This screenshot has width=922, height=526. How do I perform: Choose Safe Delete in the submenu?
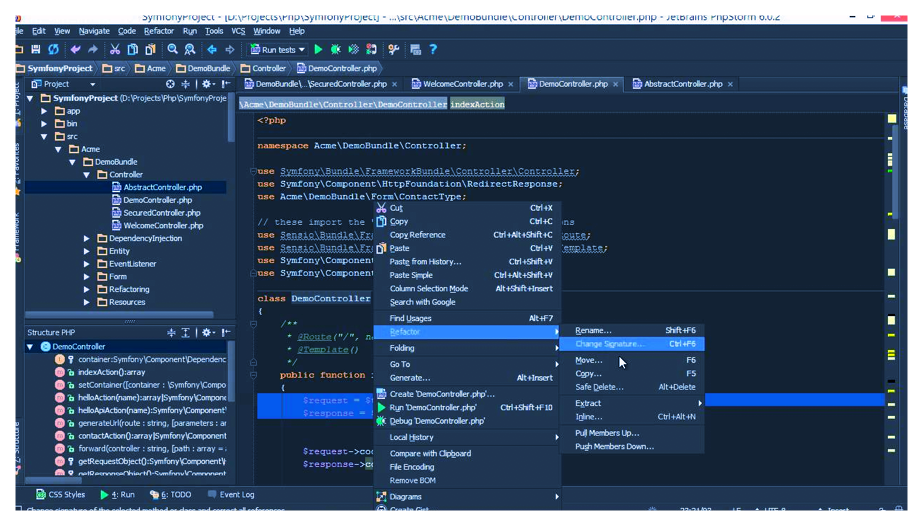pyautogui.click(x=632, y=387)
